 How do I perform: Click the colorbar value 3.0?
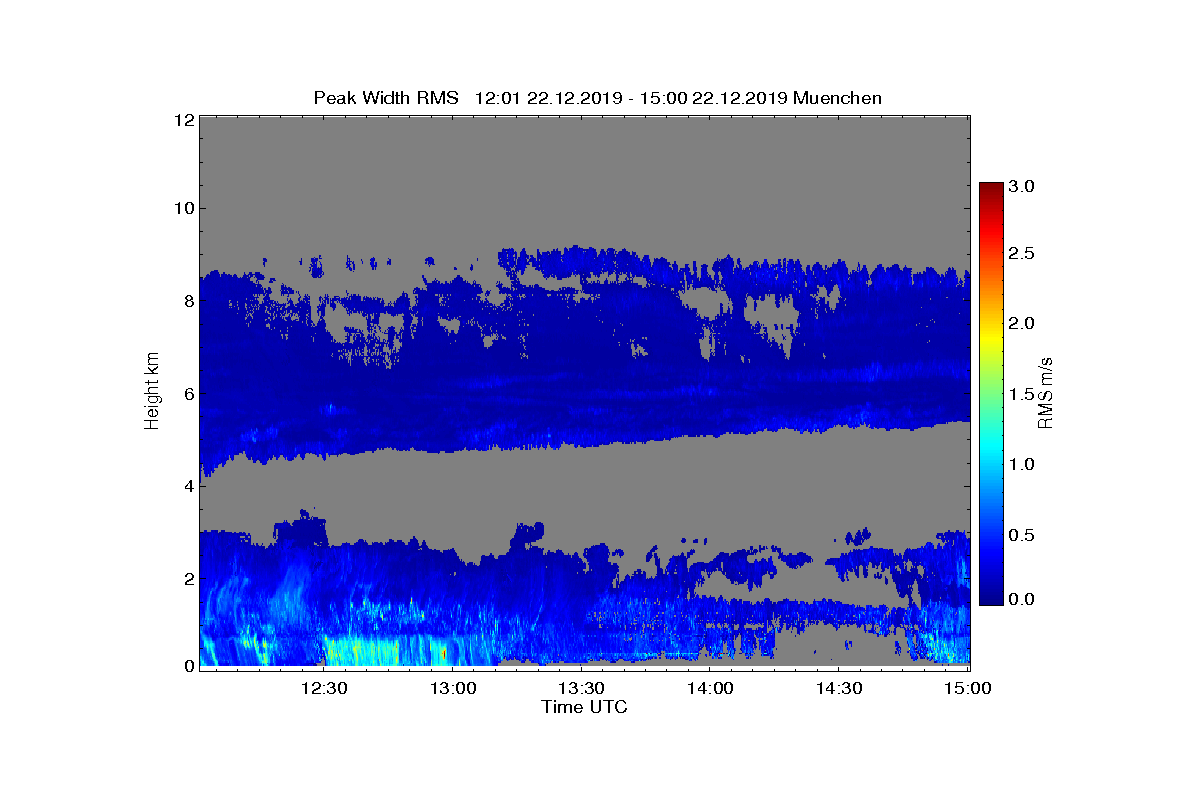pos(1023,187)
